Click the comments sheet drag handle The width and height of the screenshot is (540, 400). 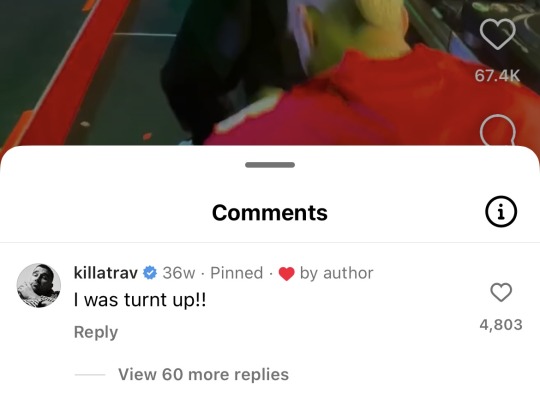270,165
